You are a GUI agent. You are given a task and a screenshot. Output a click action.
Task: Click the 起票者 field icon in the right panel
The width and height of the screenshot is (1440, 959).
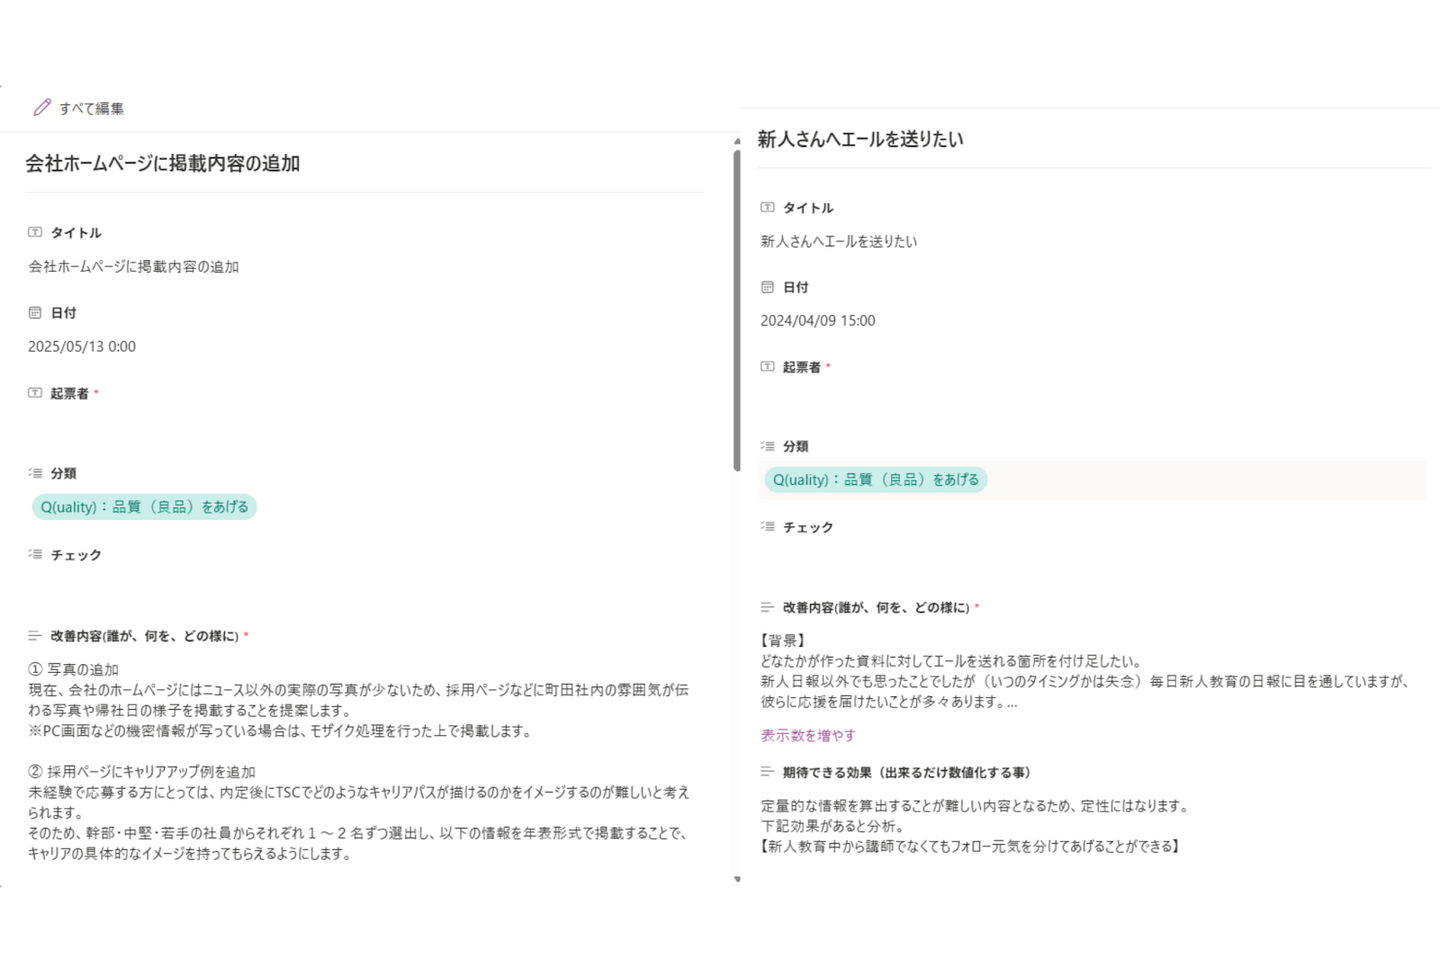[767, 366]
